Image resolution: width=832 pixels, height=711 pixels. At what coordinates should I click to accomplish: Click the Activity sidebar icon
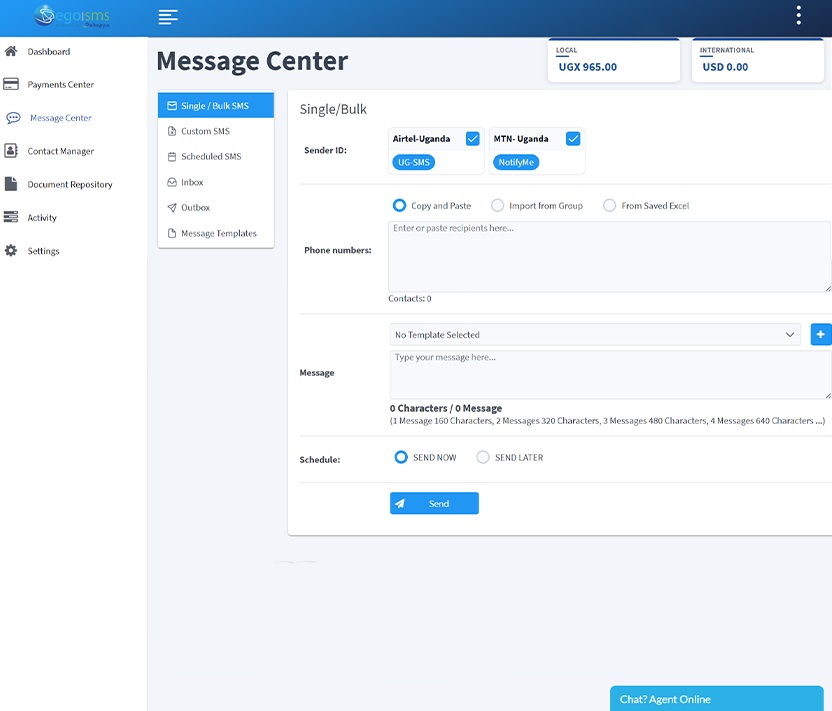(x=11, y=217)
